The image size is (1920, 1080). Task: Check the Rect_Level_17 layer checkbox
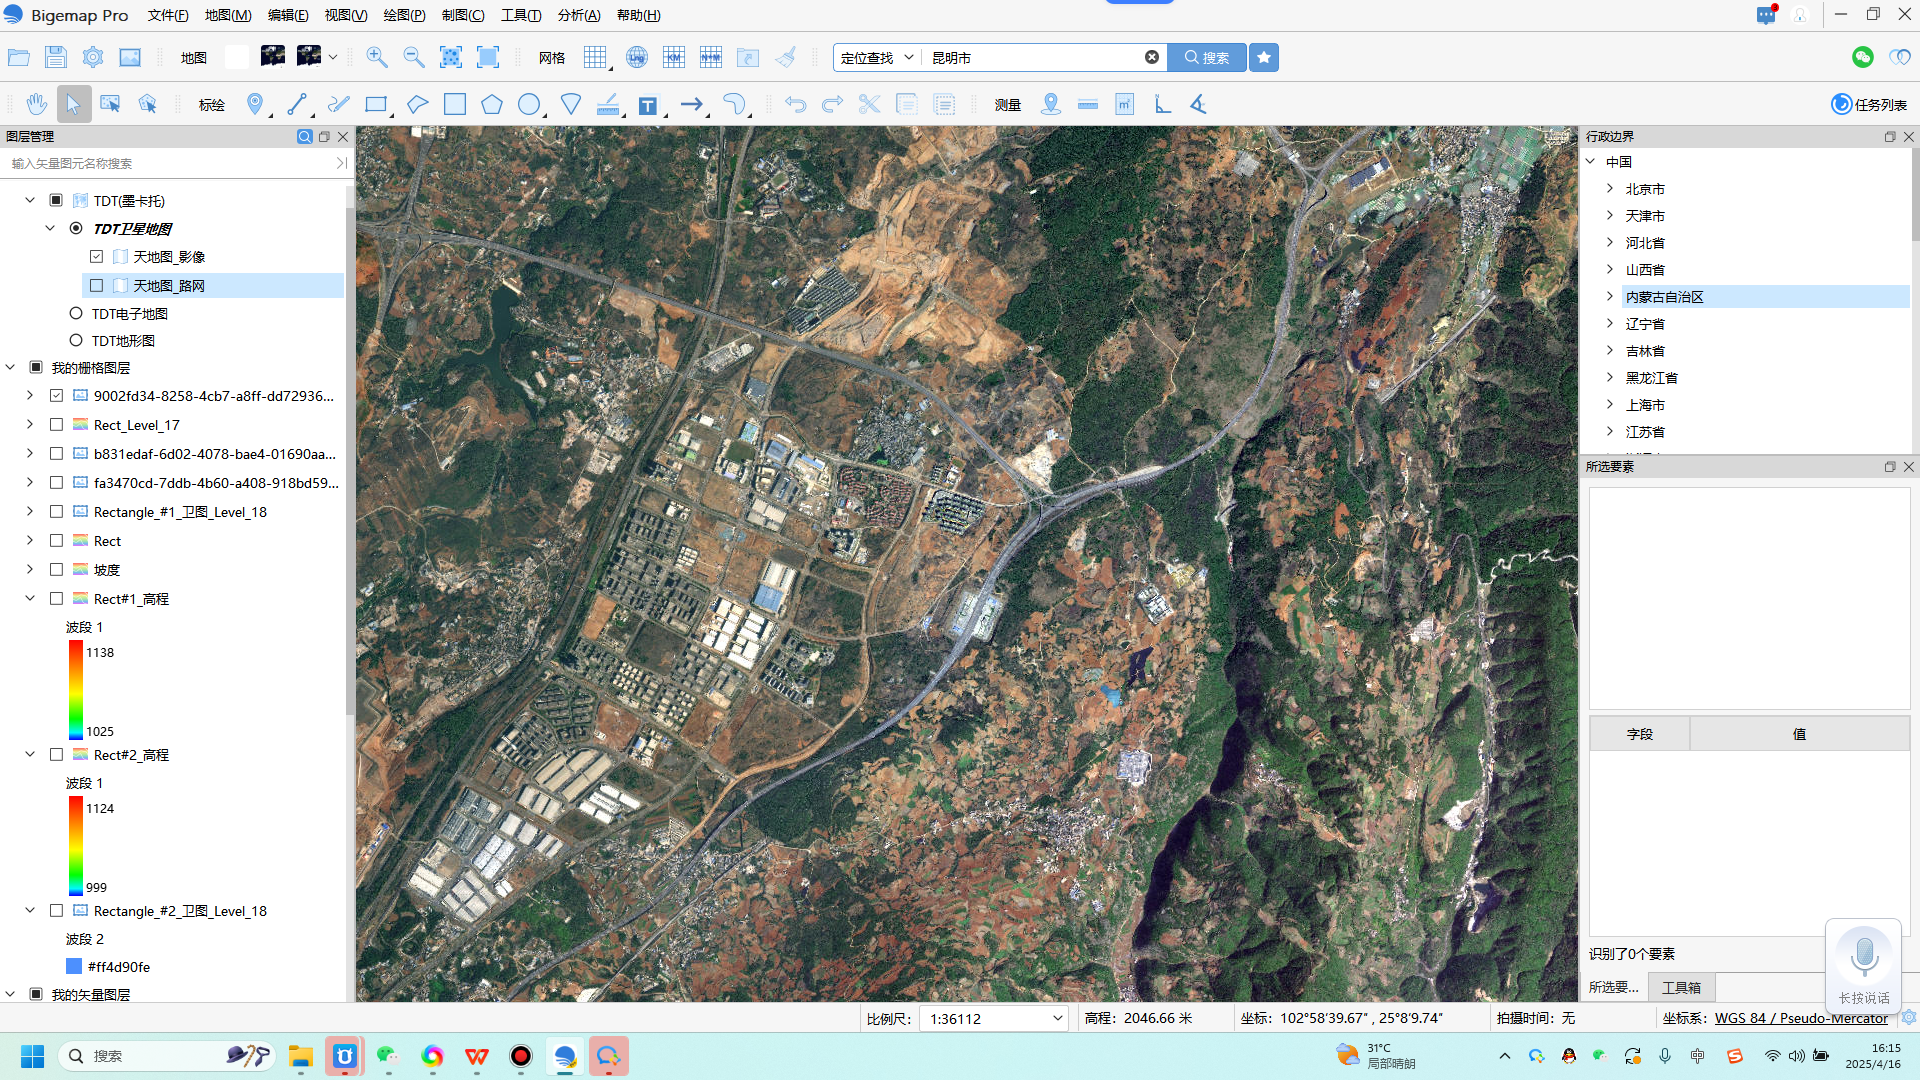click(57, 424)
